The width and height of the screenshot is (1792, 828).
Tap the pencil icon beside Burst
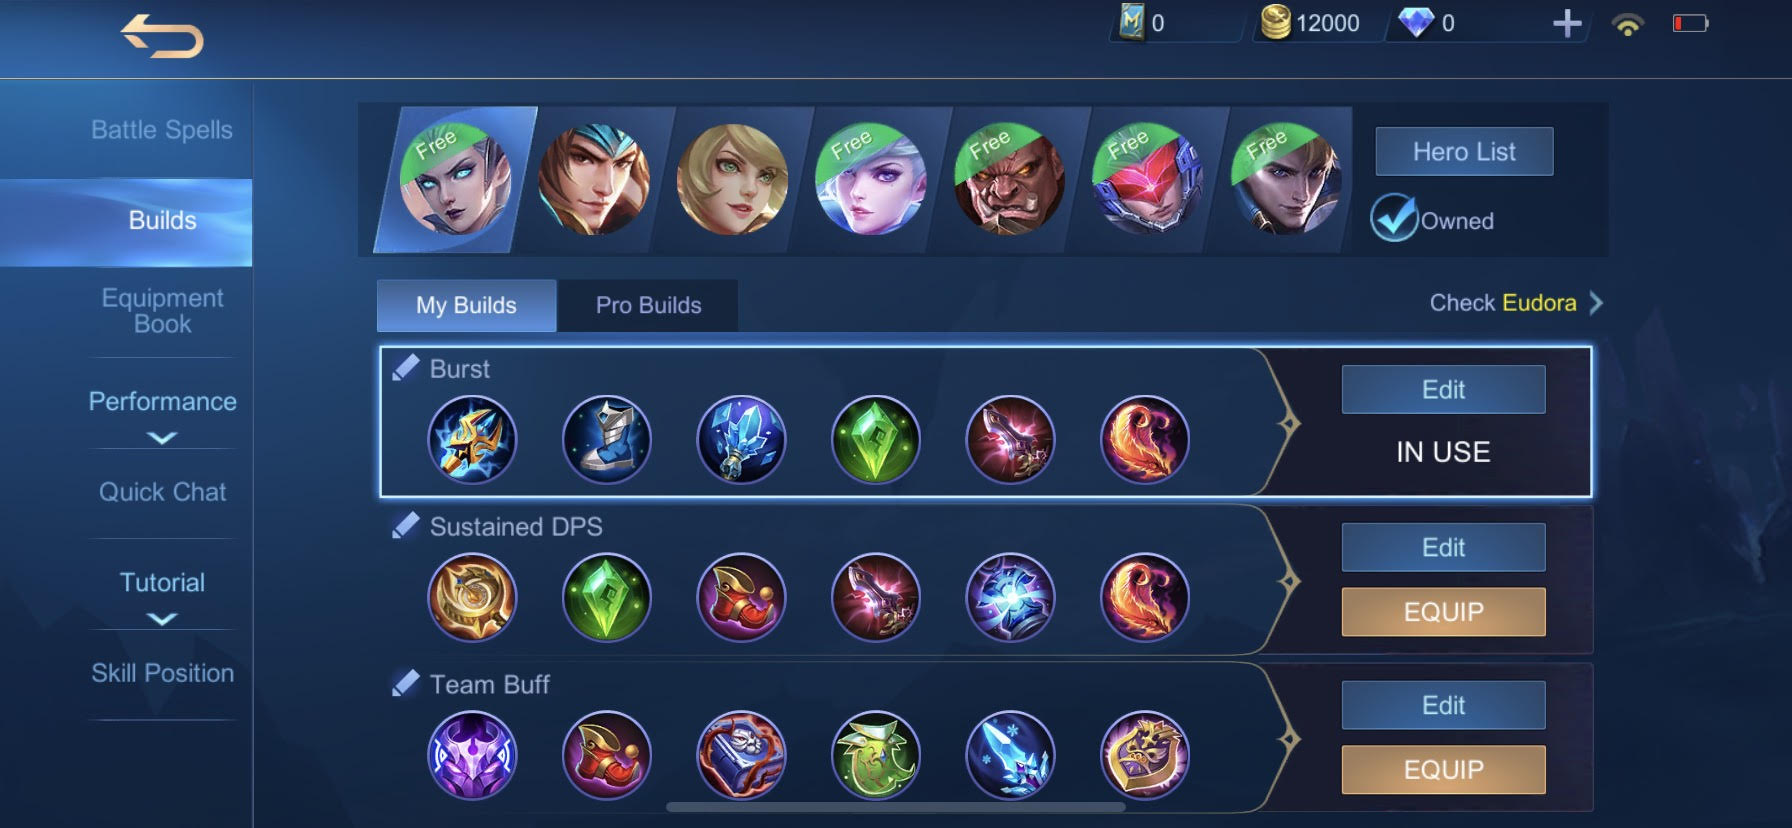pos(405,368)
